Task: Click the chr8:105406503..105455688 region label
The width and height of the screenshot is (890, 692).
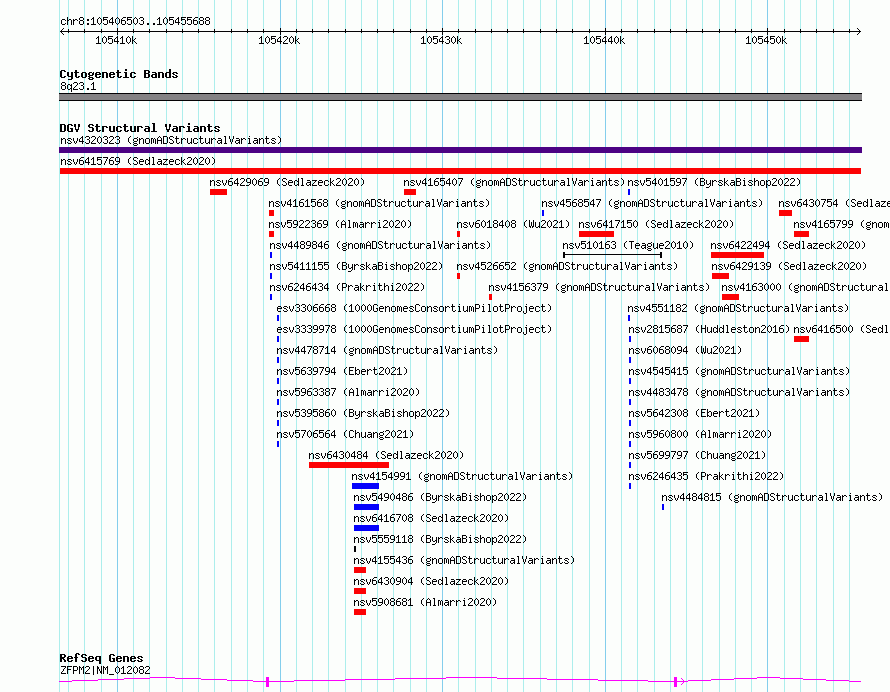Action: click(135, 21)
